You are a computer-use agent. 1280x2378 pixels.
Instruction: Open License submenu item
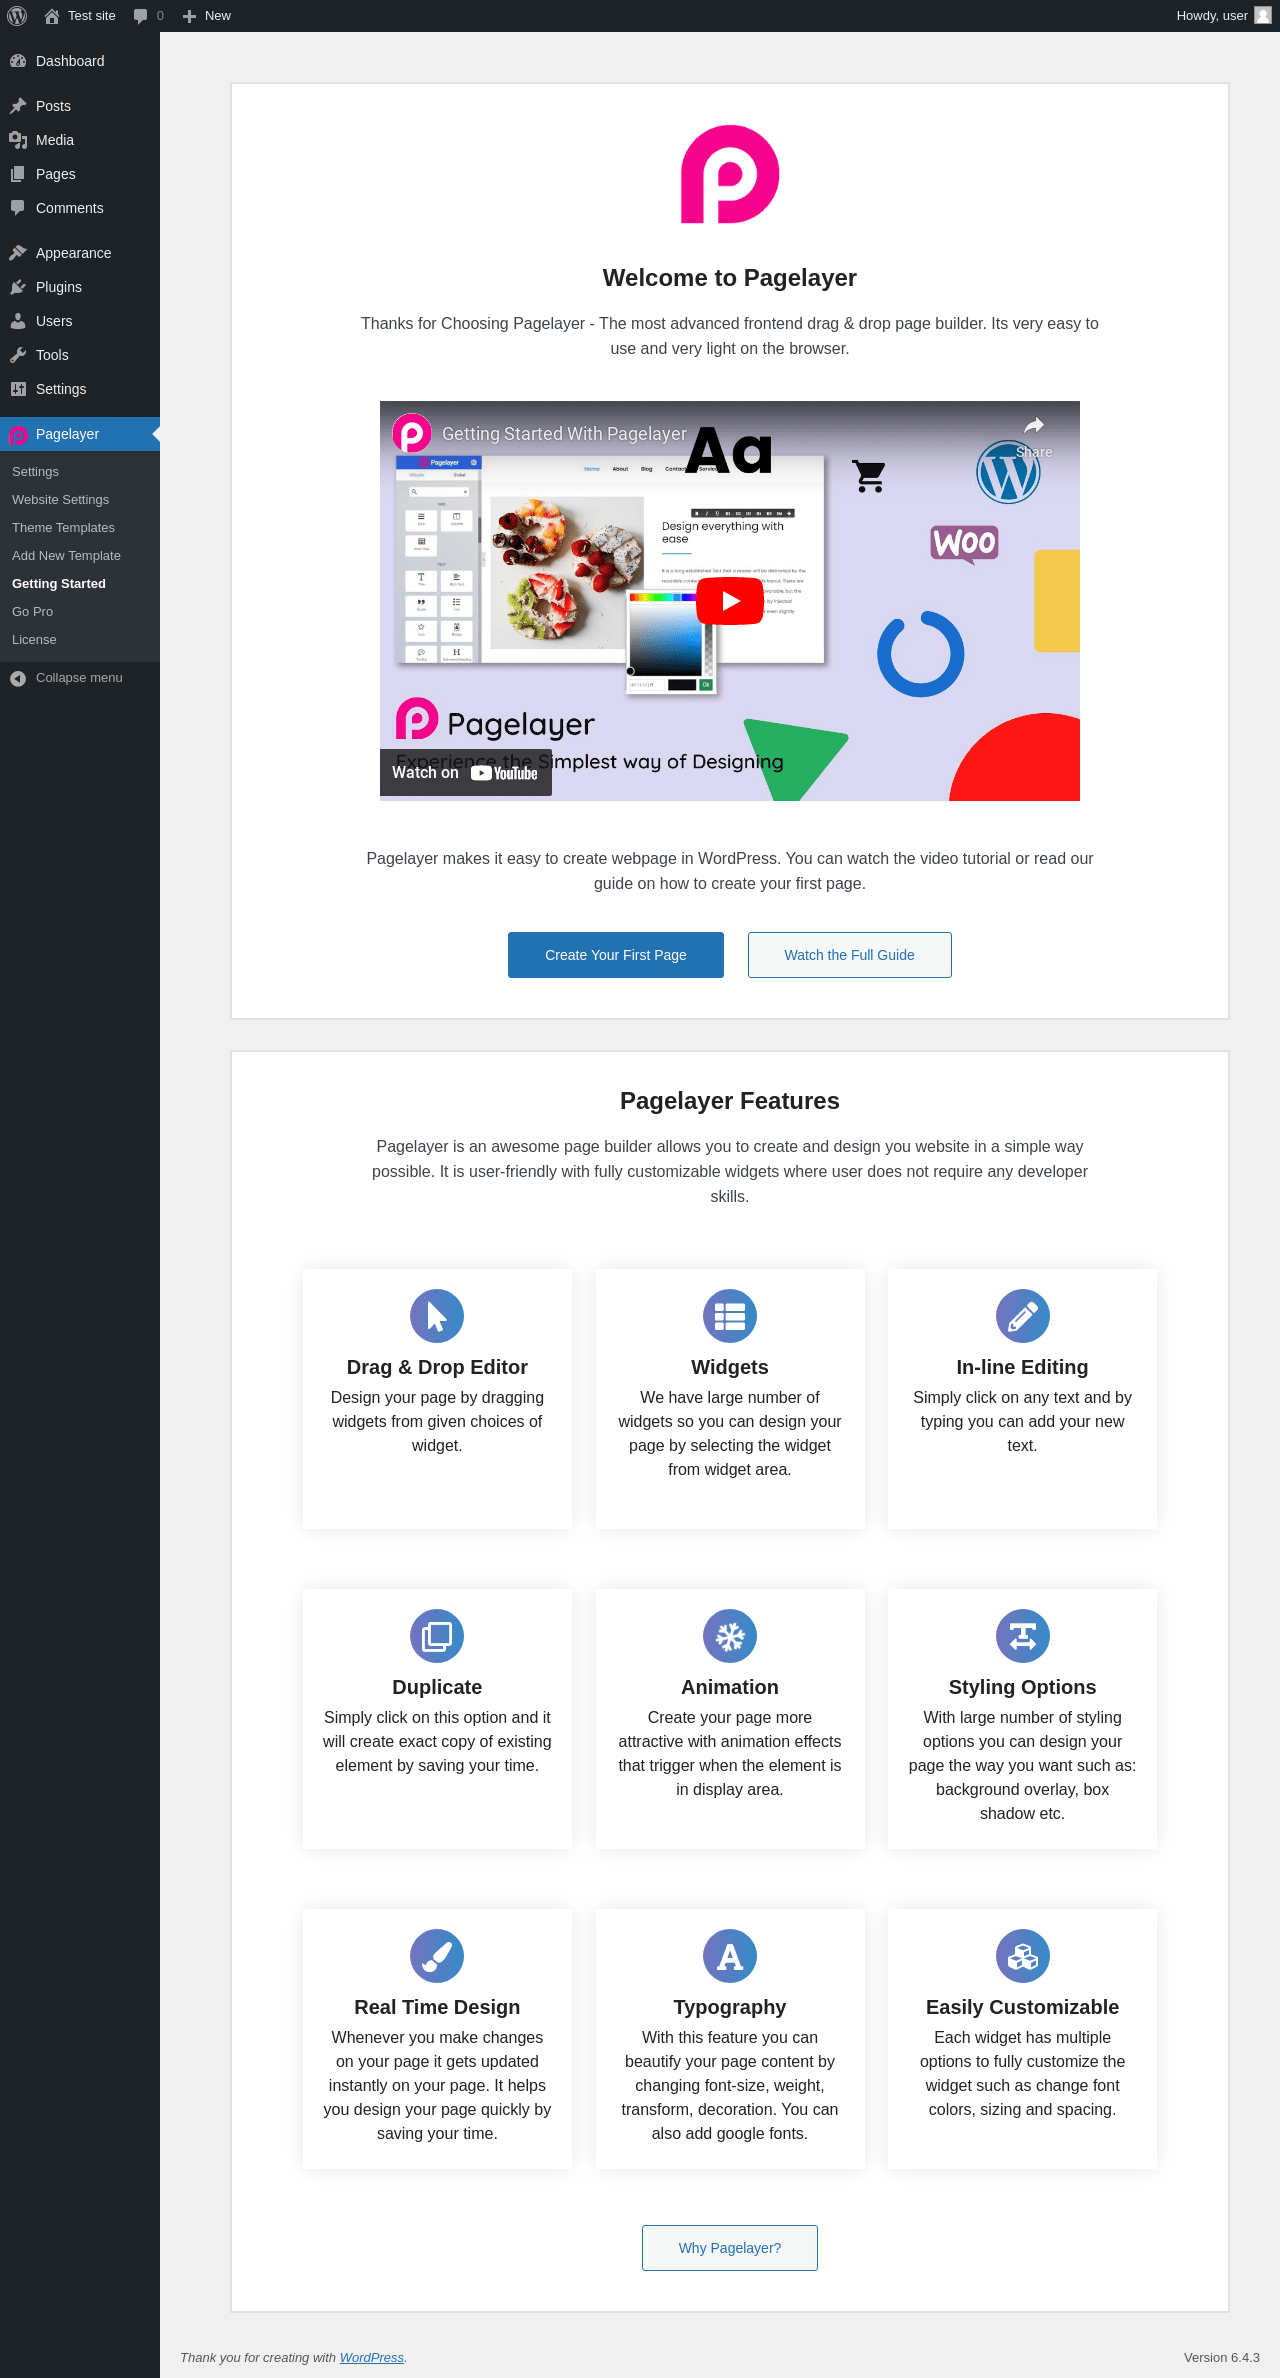coord(80,640)
